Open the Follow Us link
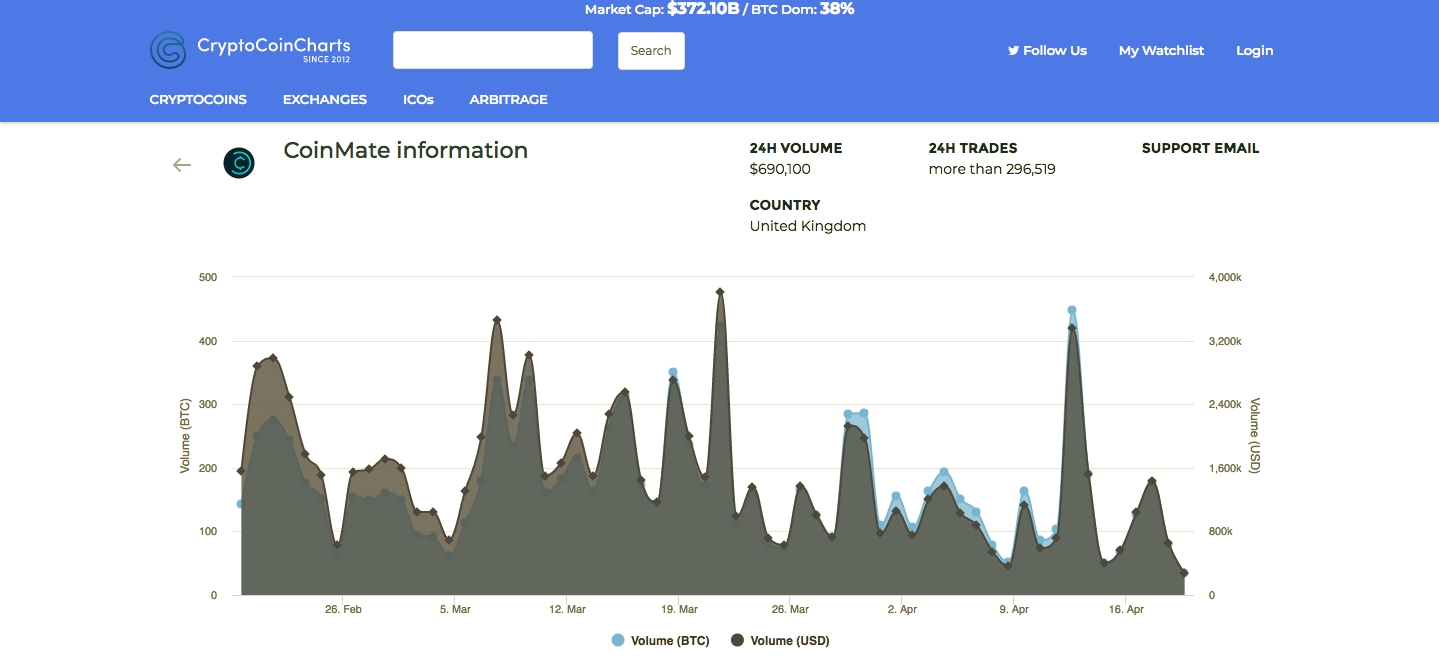 (1047, 50)
